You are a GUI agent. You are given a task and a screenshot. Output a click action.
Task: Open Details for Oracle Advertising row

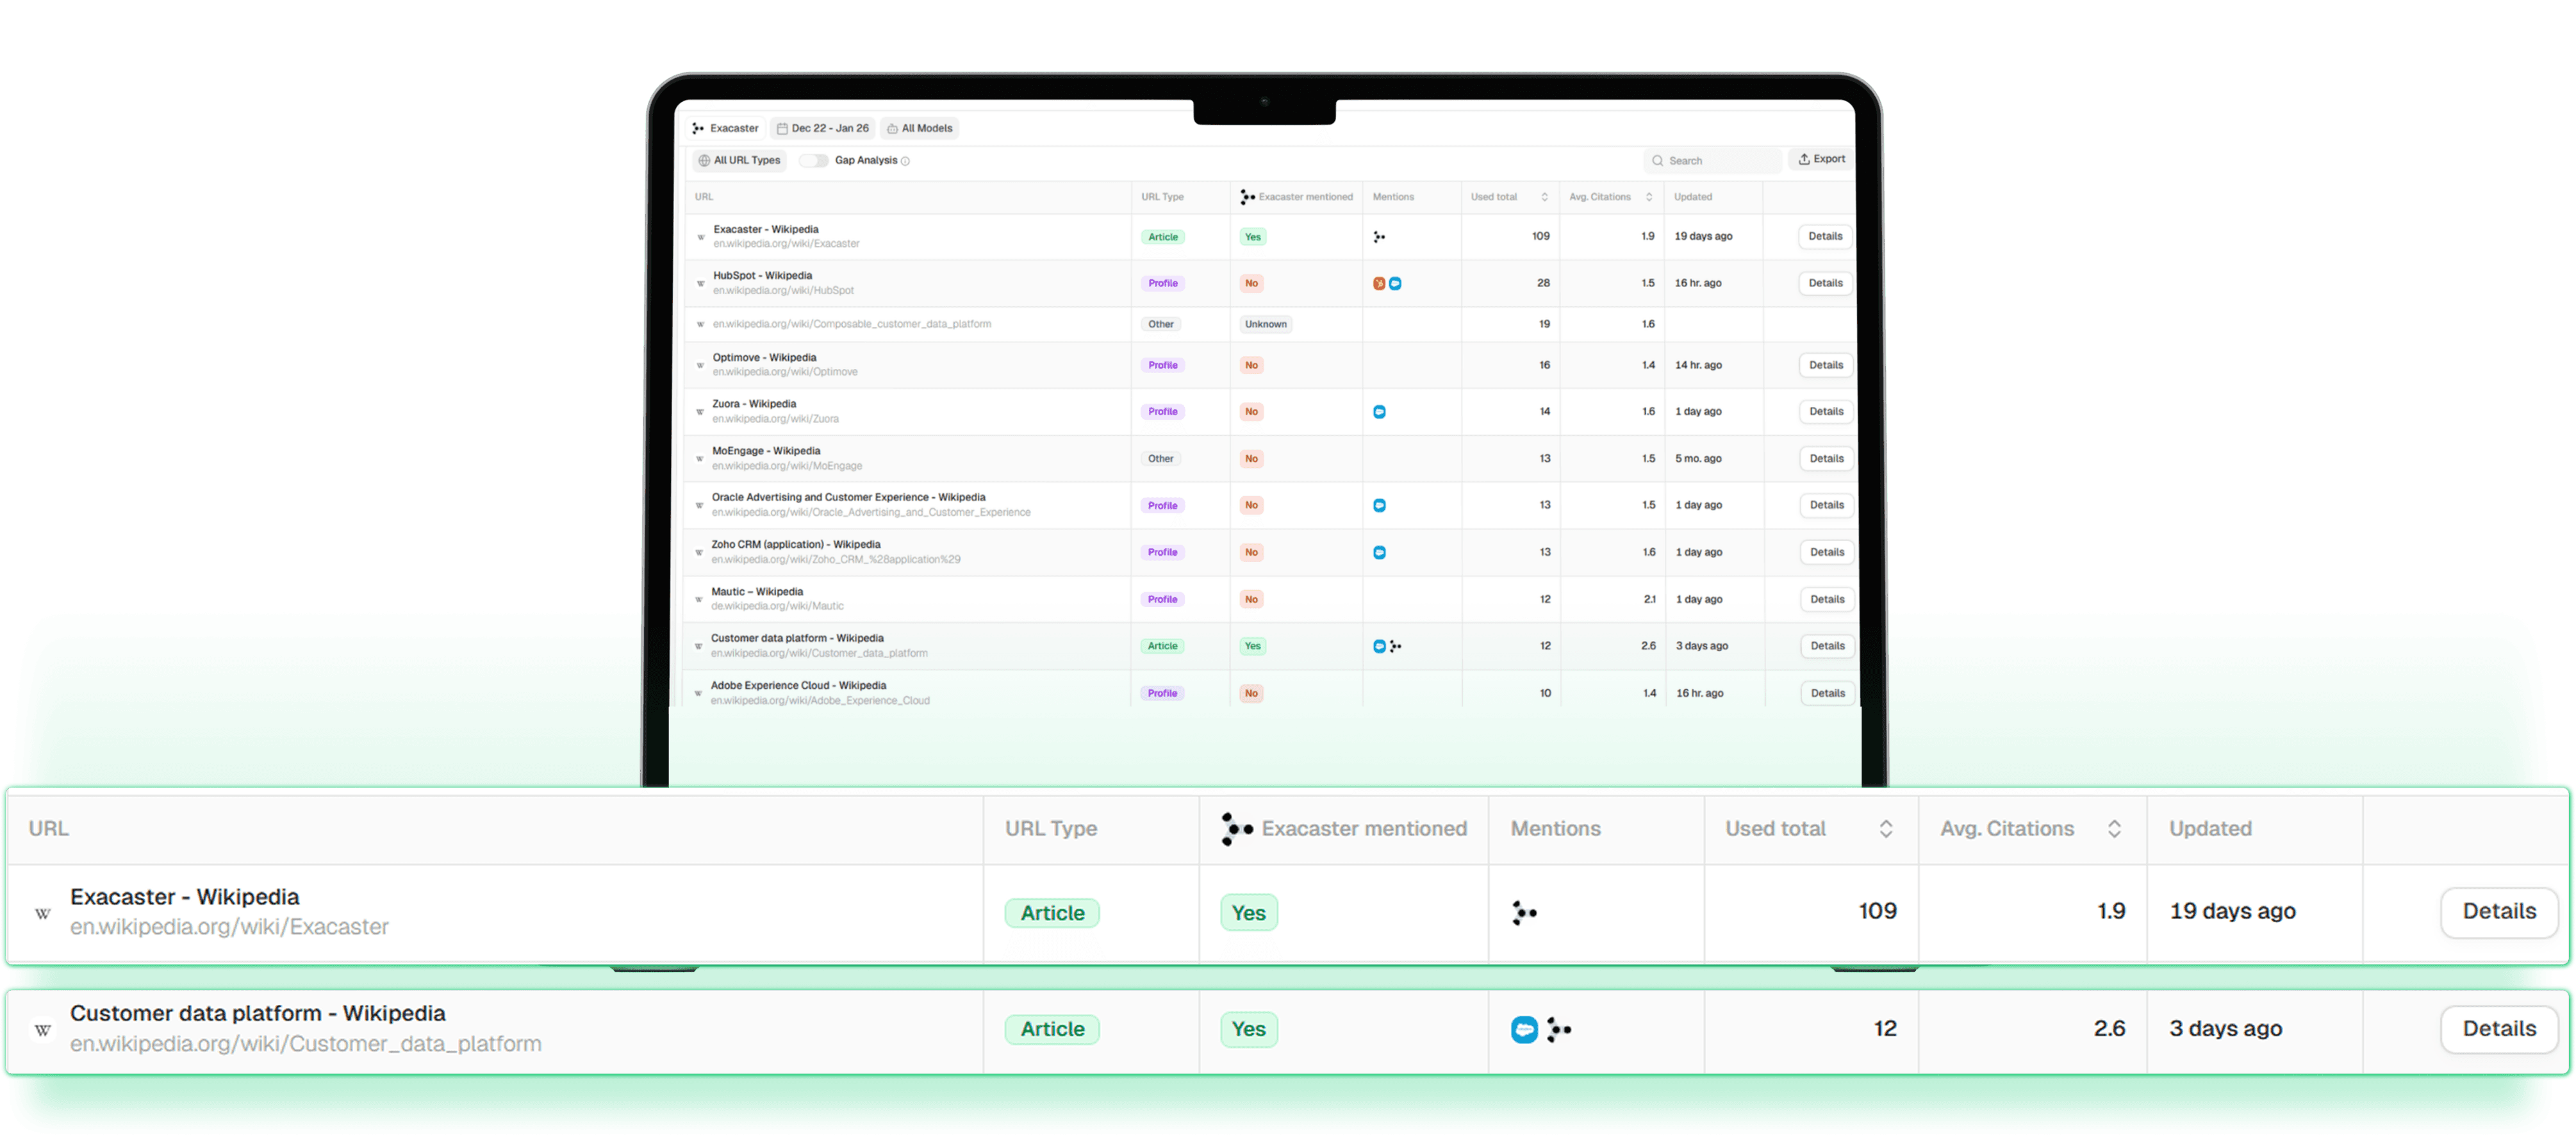[x=1827, y=506]
